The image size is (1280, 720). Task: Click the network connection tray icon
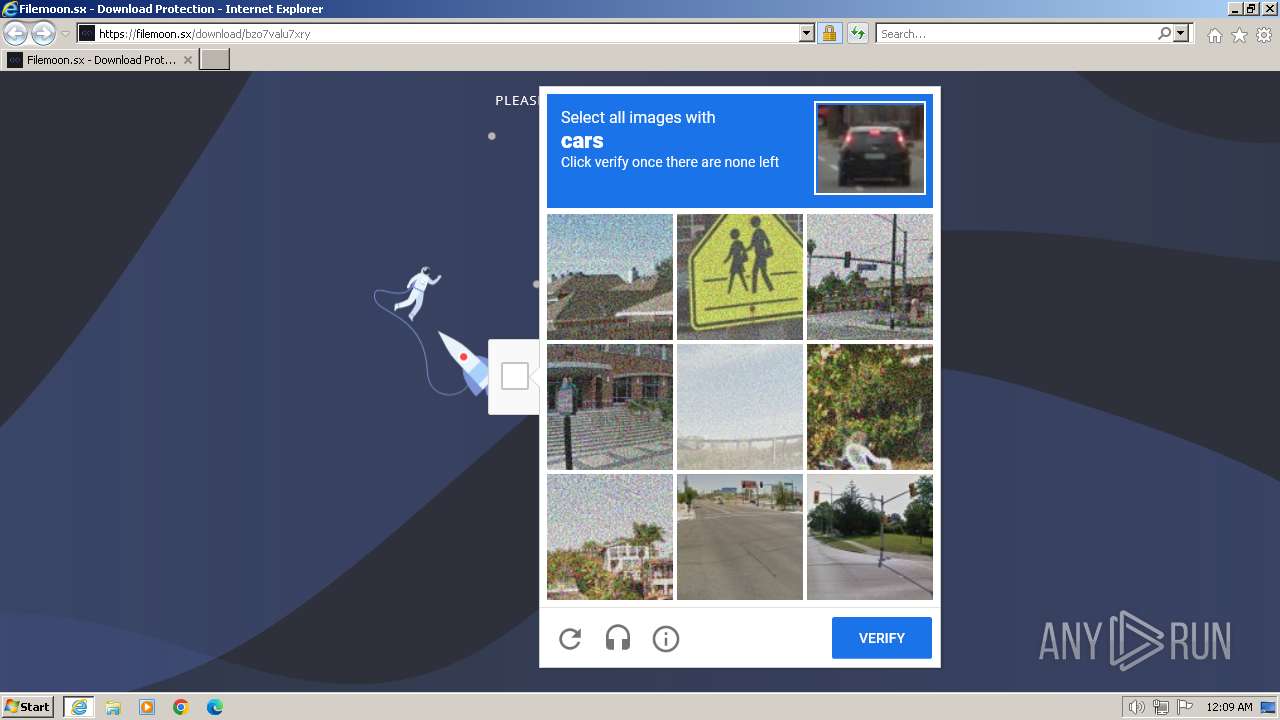coord(1161,707)
